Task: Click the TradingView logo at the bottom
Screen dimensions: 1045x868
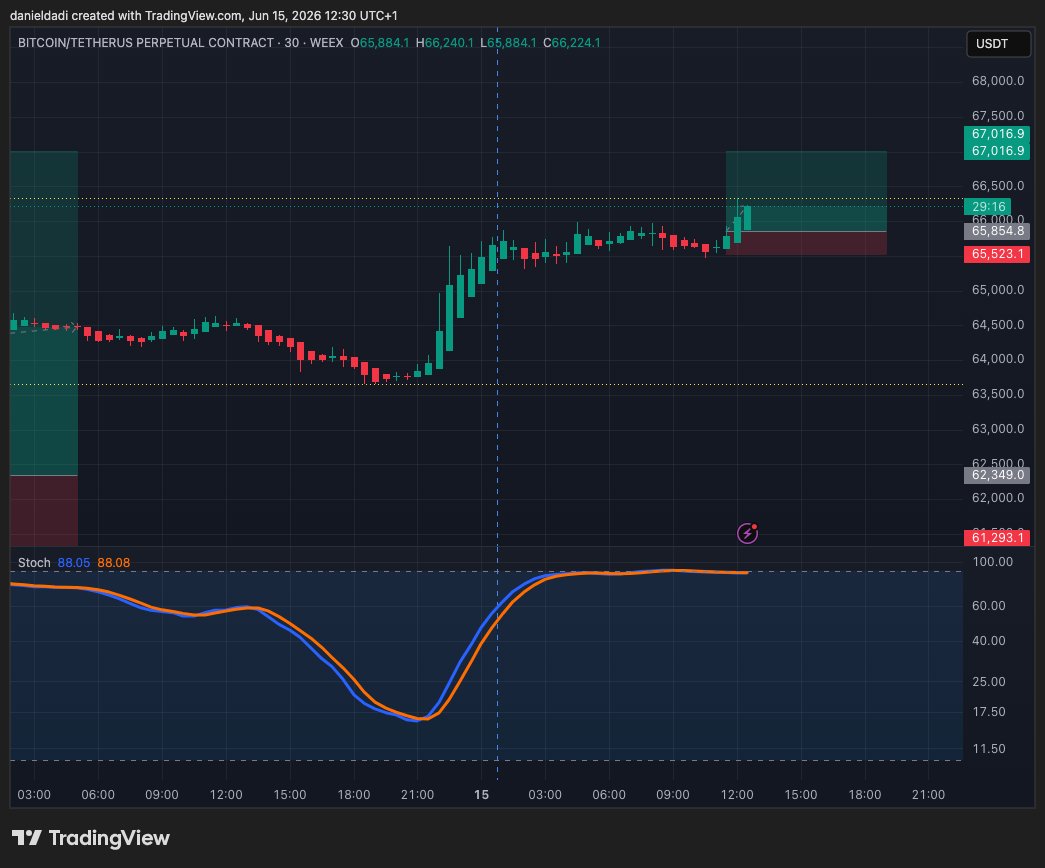Action: pyautogui.click(x=91, y=838)
